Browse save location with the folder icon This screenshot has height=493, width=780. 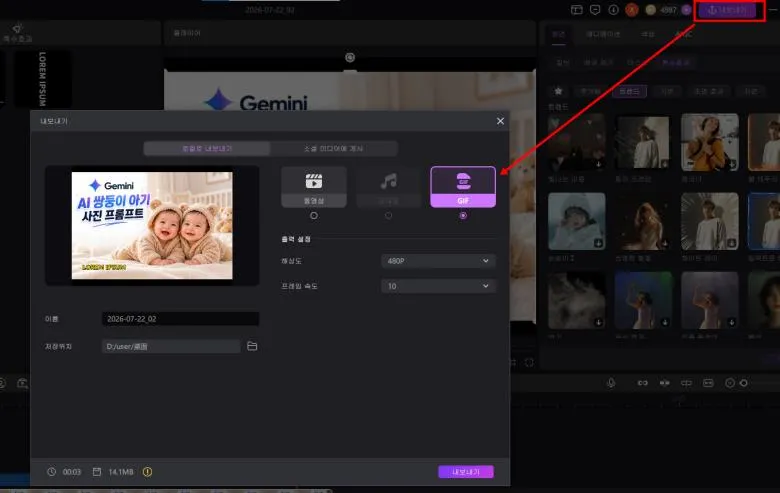(252, 346)
